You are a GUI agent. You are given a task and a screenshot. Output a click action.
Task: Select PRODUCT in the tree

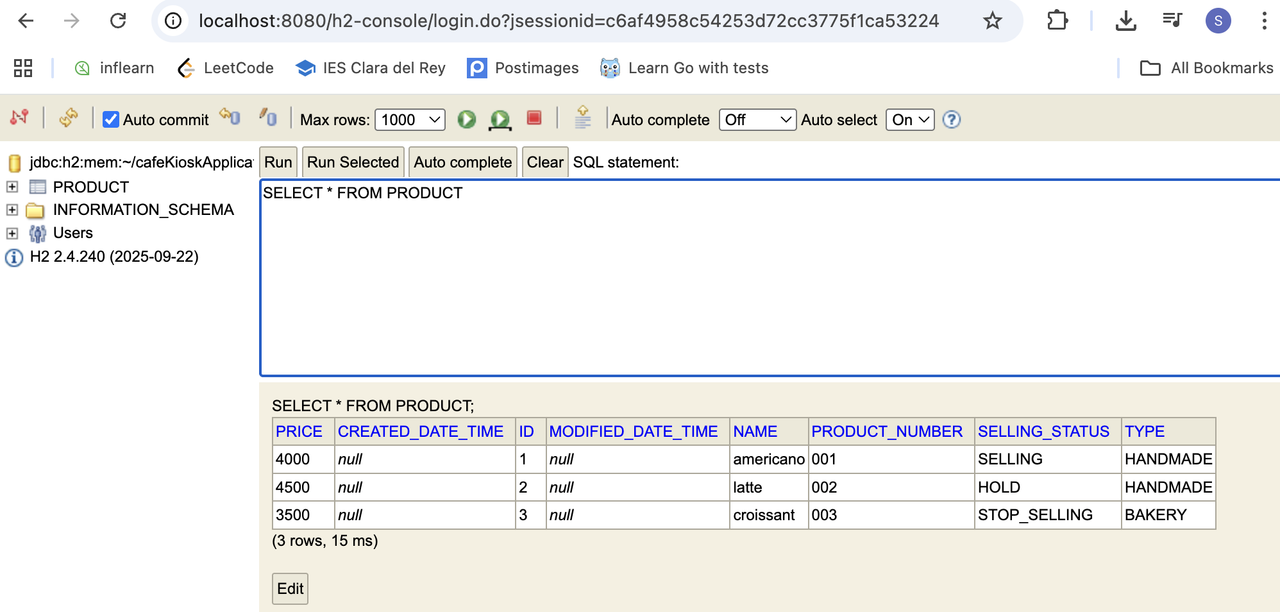91,187
